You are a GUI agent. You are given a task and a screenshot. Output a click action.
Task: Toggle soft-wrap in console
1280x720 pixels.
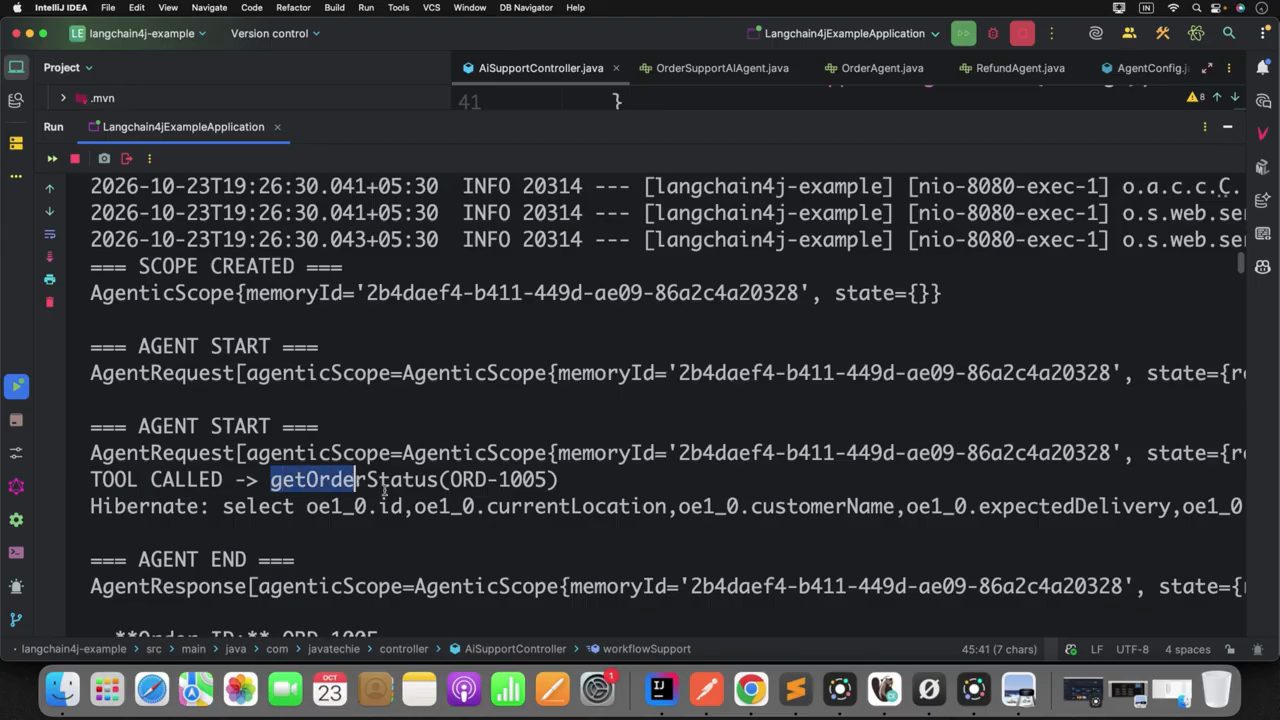point(49,234)
